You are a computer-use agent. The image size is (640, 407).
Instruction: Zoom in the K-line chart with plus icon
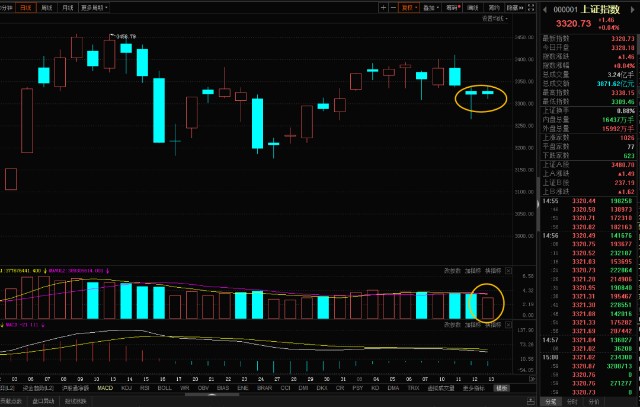coord(383,7)
